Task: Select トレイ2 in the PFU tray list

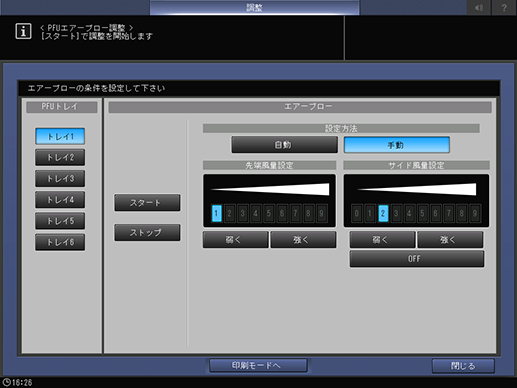Action: pos(60,157)
